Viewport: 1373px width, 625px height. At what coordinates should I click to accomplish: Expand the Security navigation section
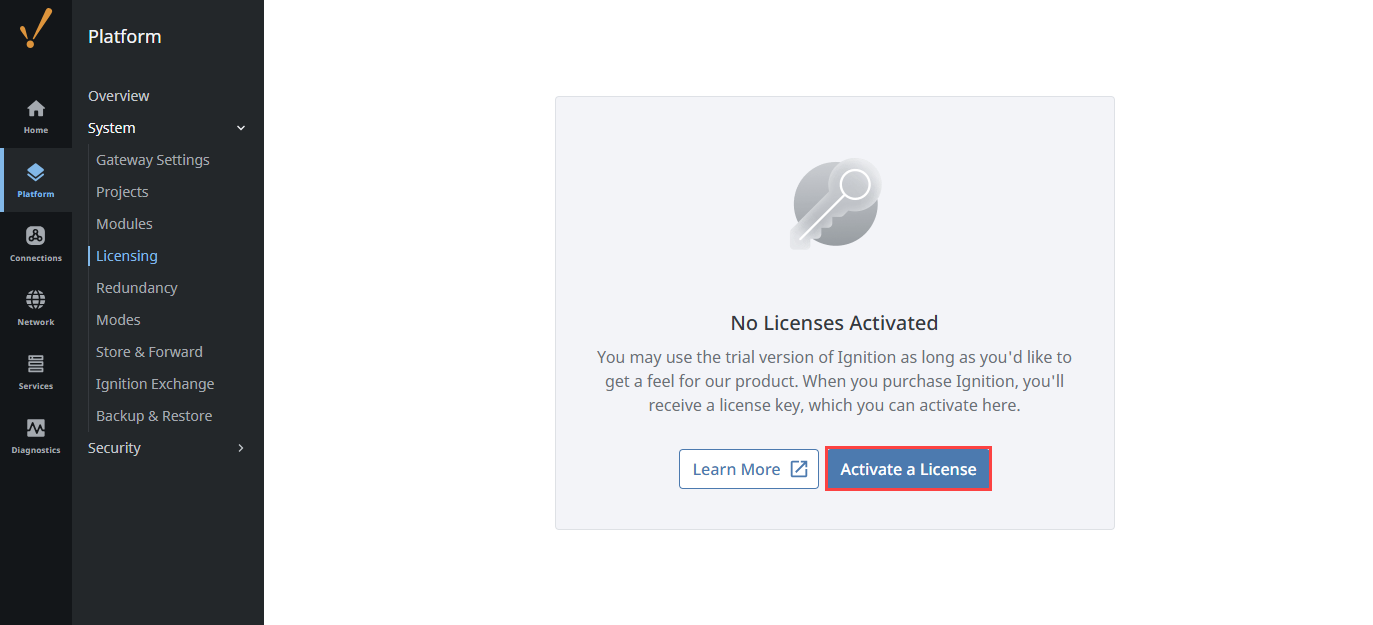(x=240, y=448)
